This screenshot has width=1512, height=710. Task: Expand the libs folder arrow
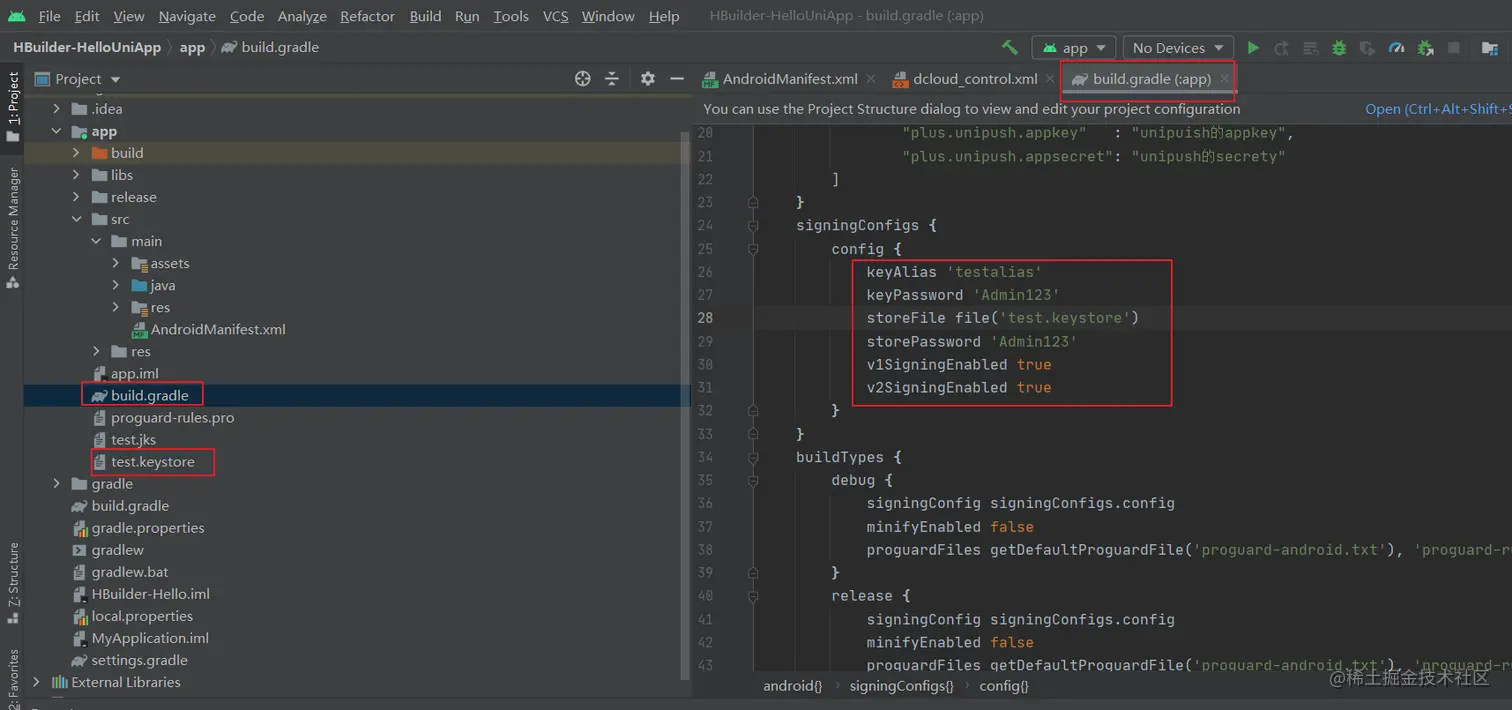coord(77,175)
